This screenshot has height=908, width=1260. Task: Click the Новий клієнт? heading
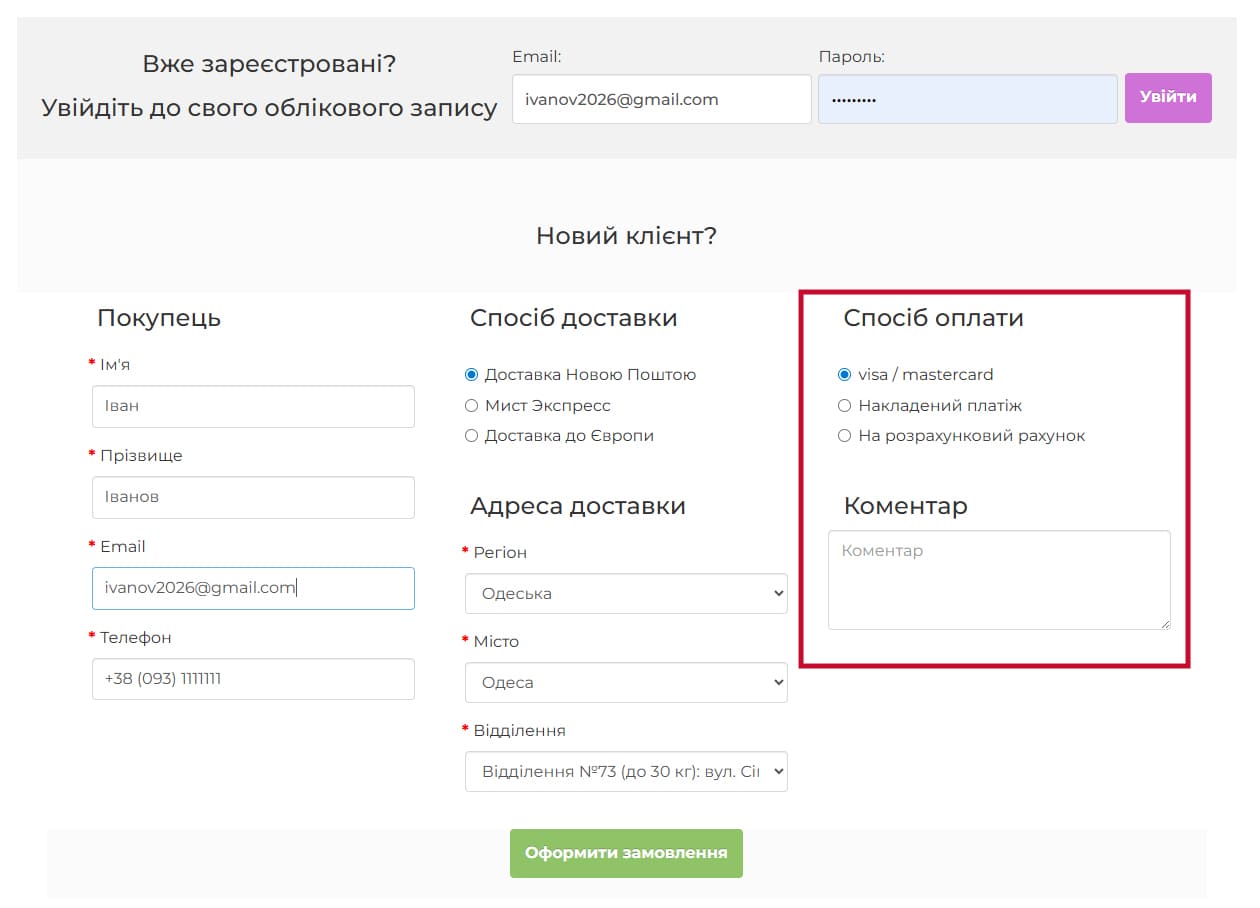tap(626, 236)
